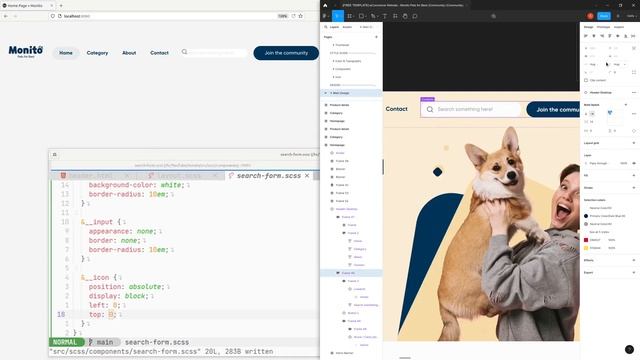Click the search icon in Layers panel
640x360 pixels.
click(326, 27)
